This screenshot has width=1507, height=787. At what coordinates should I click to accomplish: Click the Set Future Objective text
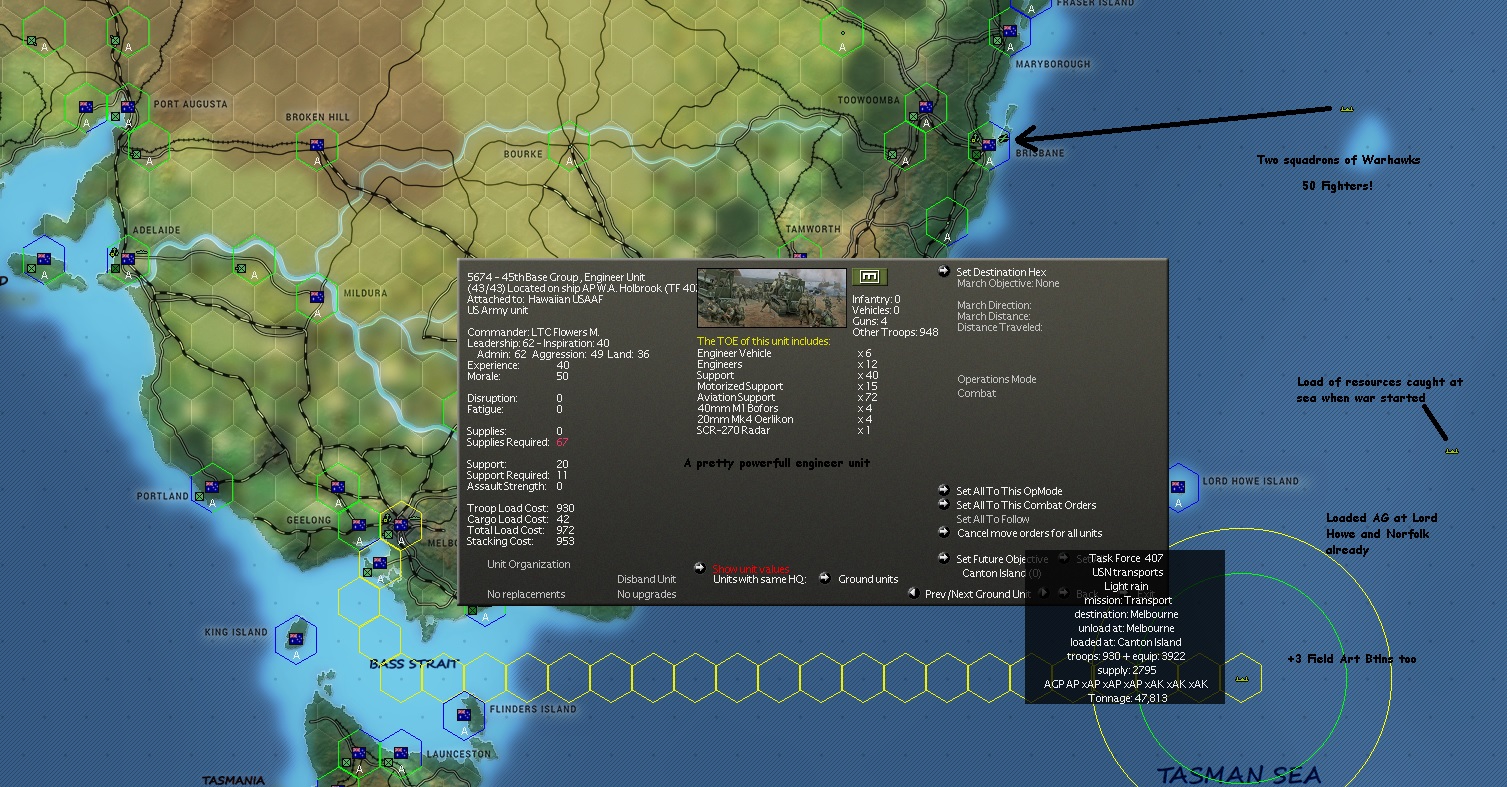click(1002, 559)
